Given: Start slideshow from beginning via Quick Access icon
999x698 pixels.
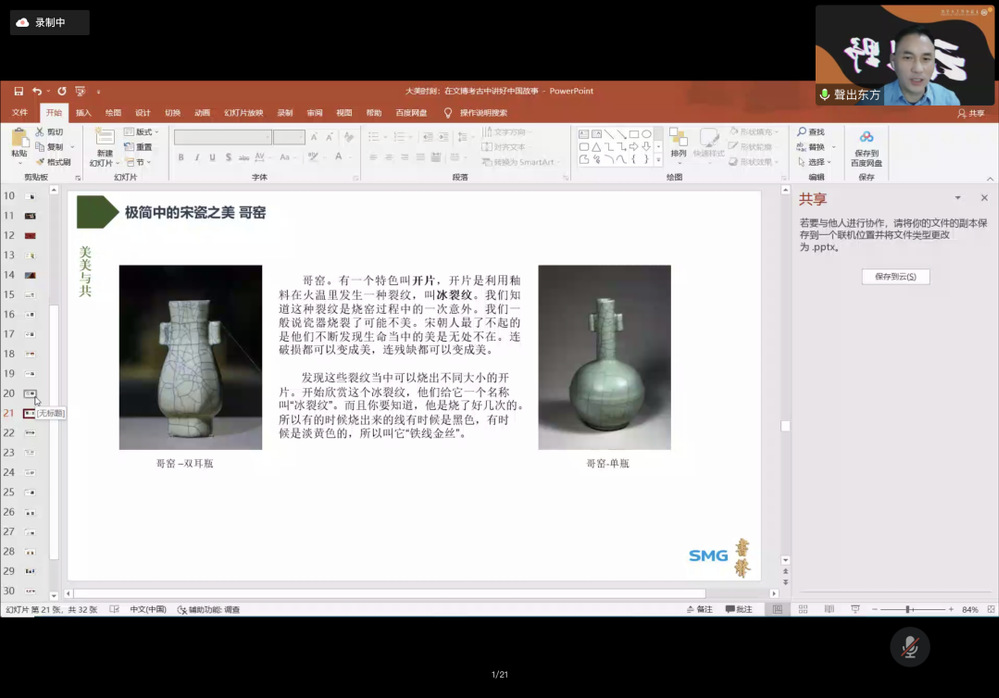Looking at the screenshot, I should [x=80, y=91].
